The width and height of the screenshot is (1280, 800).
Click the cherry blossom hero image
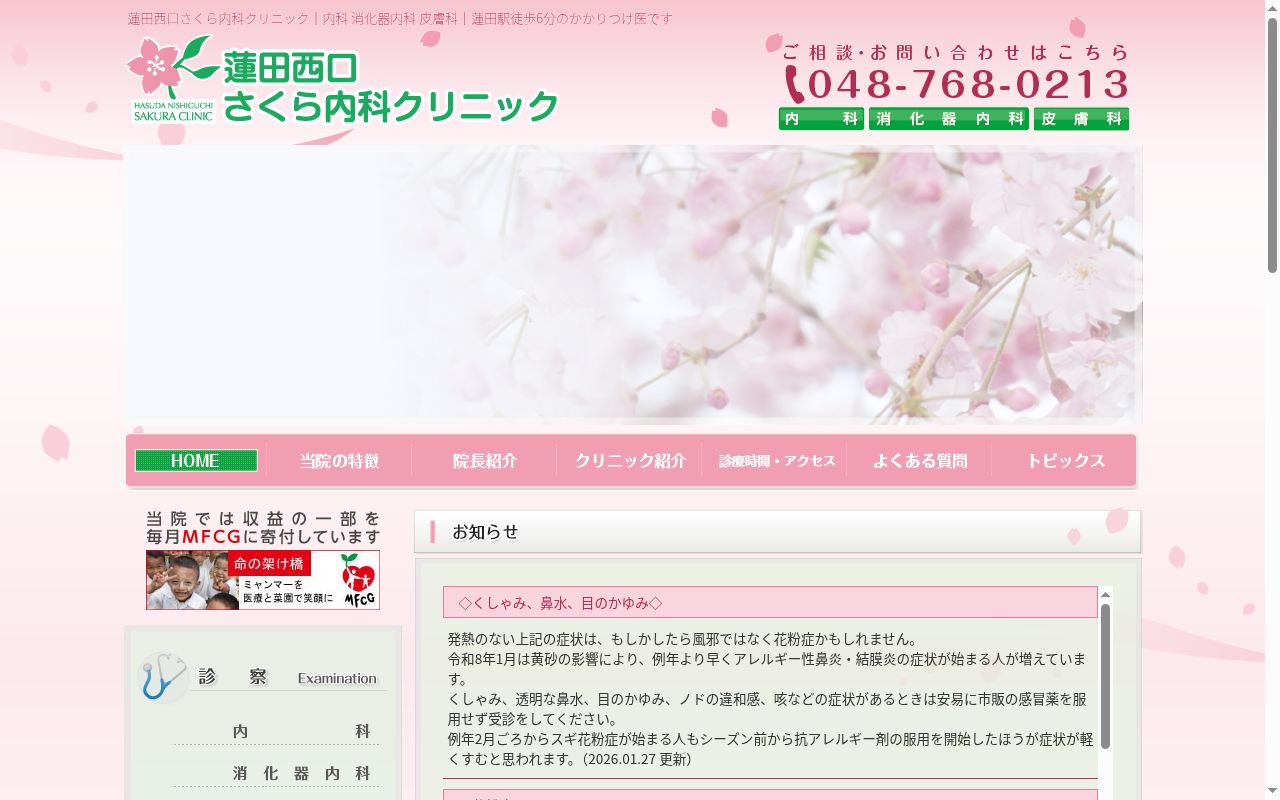tap(633, 284)
